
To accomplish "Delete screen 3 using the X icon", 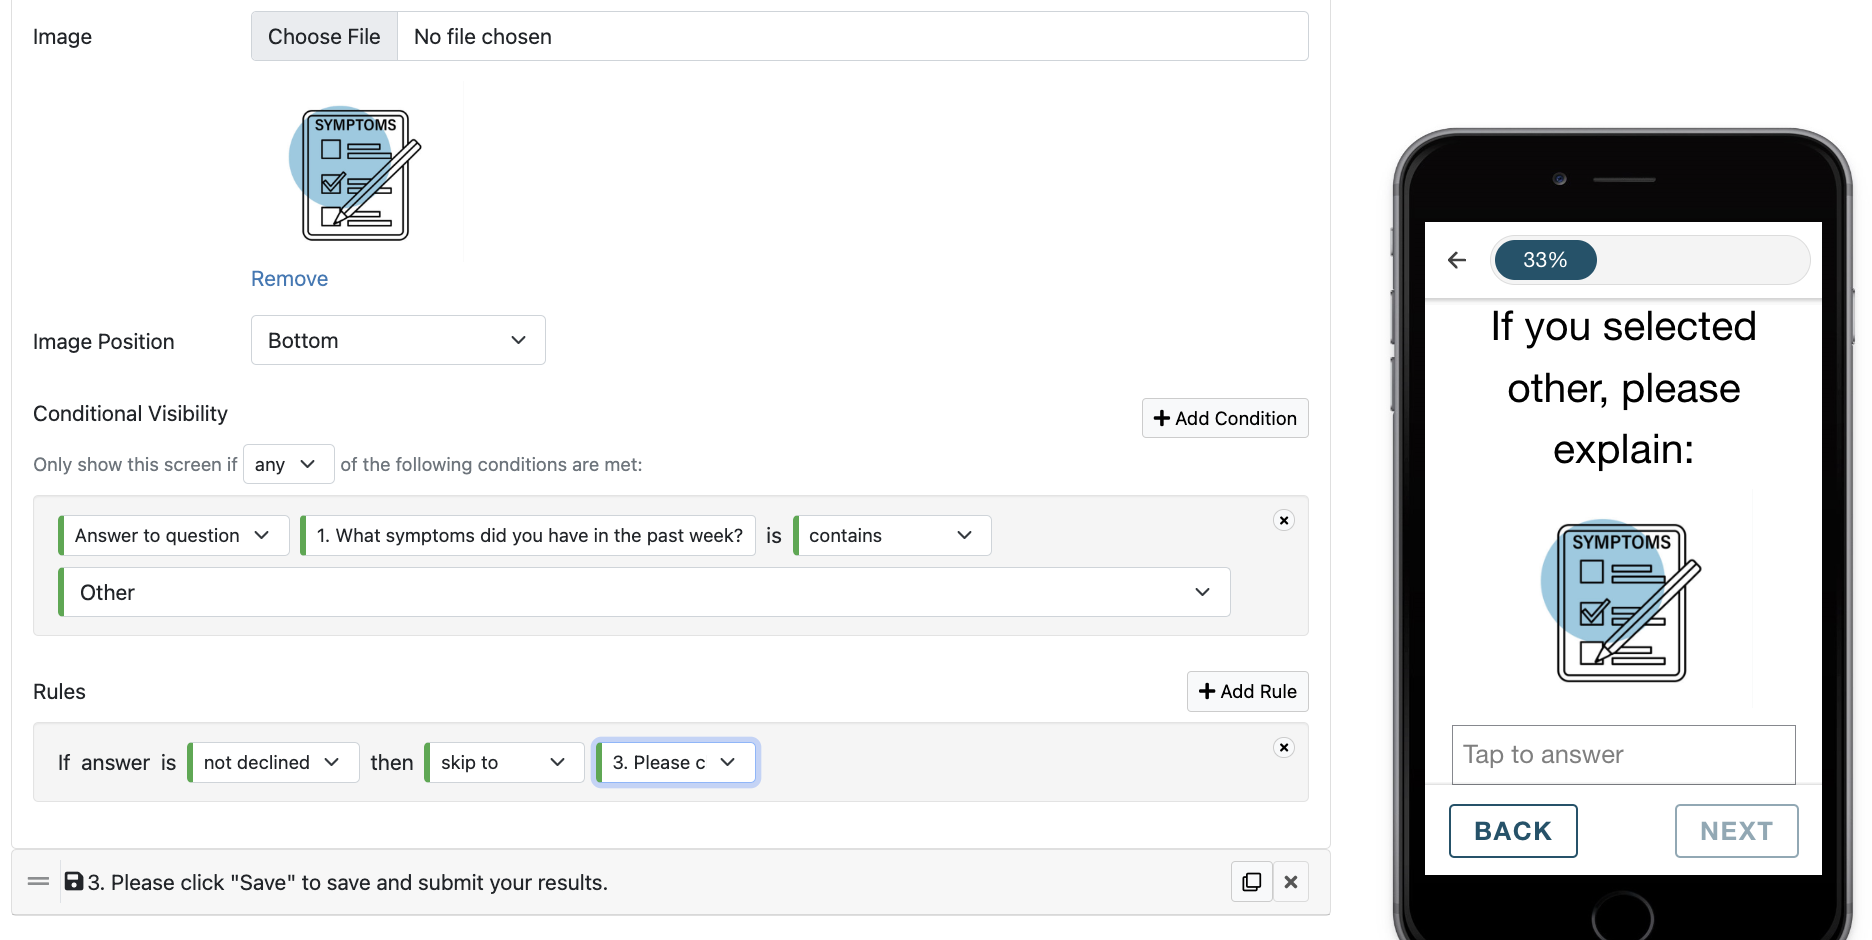I will pyautogui.click(x=1291, y=882).
